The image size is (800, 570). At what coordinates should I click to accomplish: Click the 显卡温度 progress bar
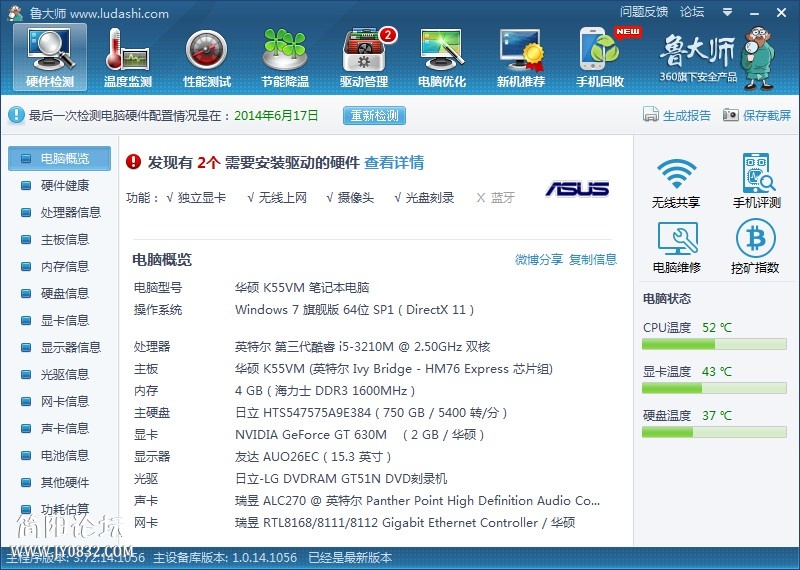tap(714, 388)
